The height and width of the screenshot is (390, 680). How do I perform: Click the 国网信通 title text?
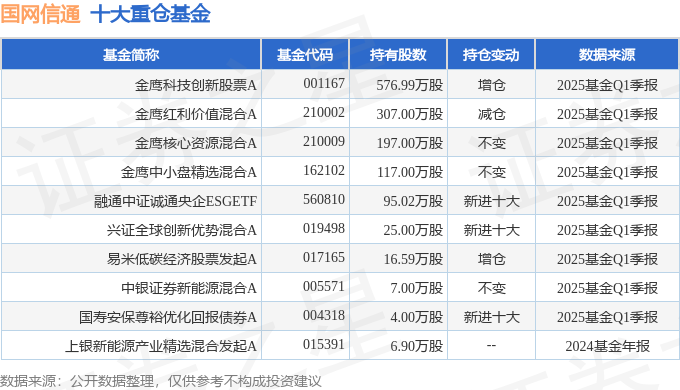(x=40, y=13)
